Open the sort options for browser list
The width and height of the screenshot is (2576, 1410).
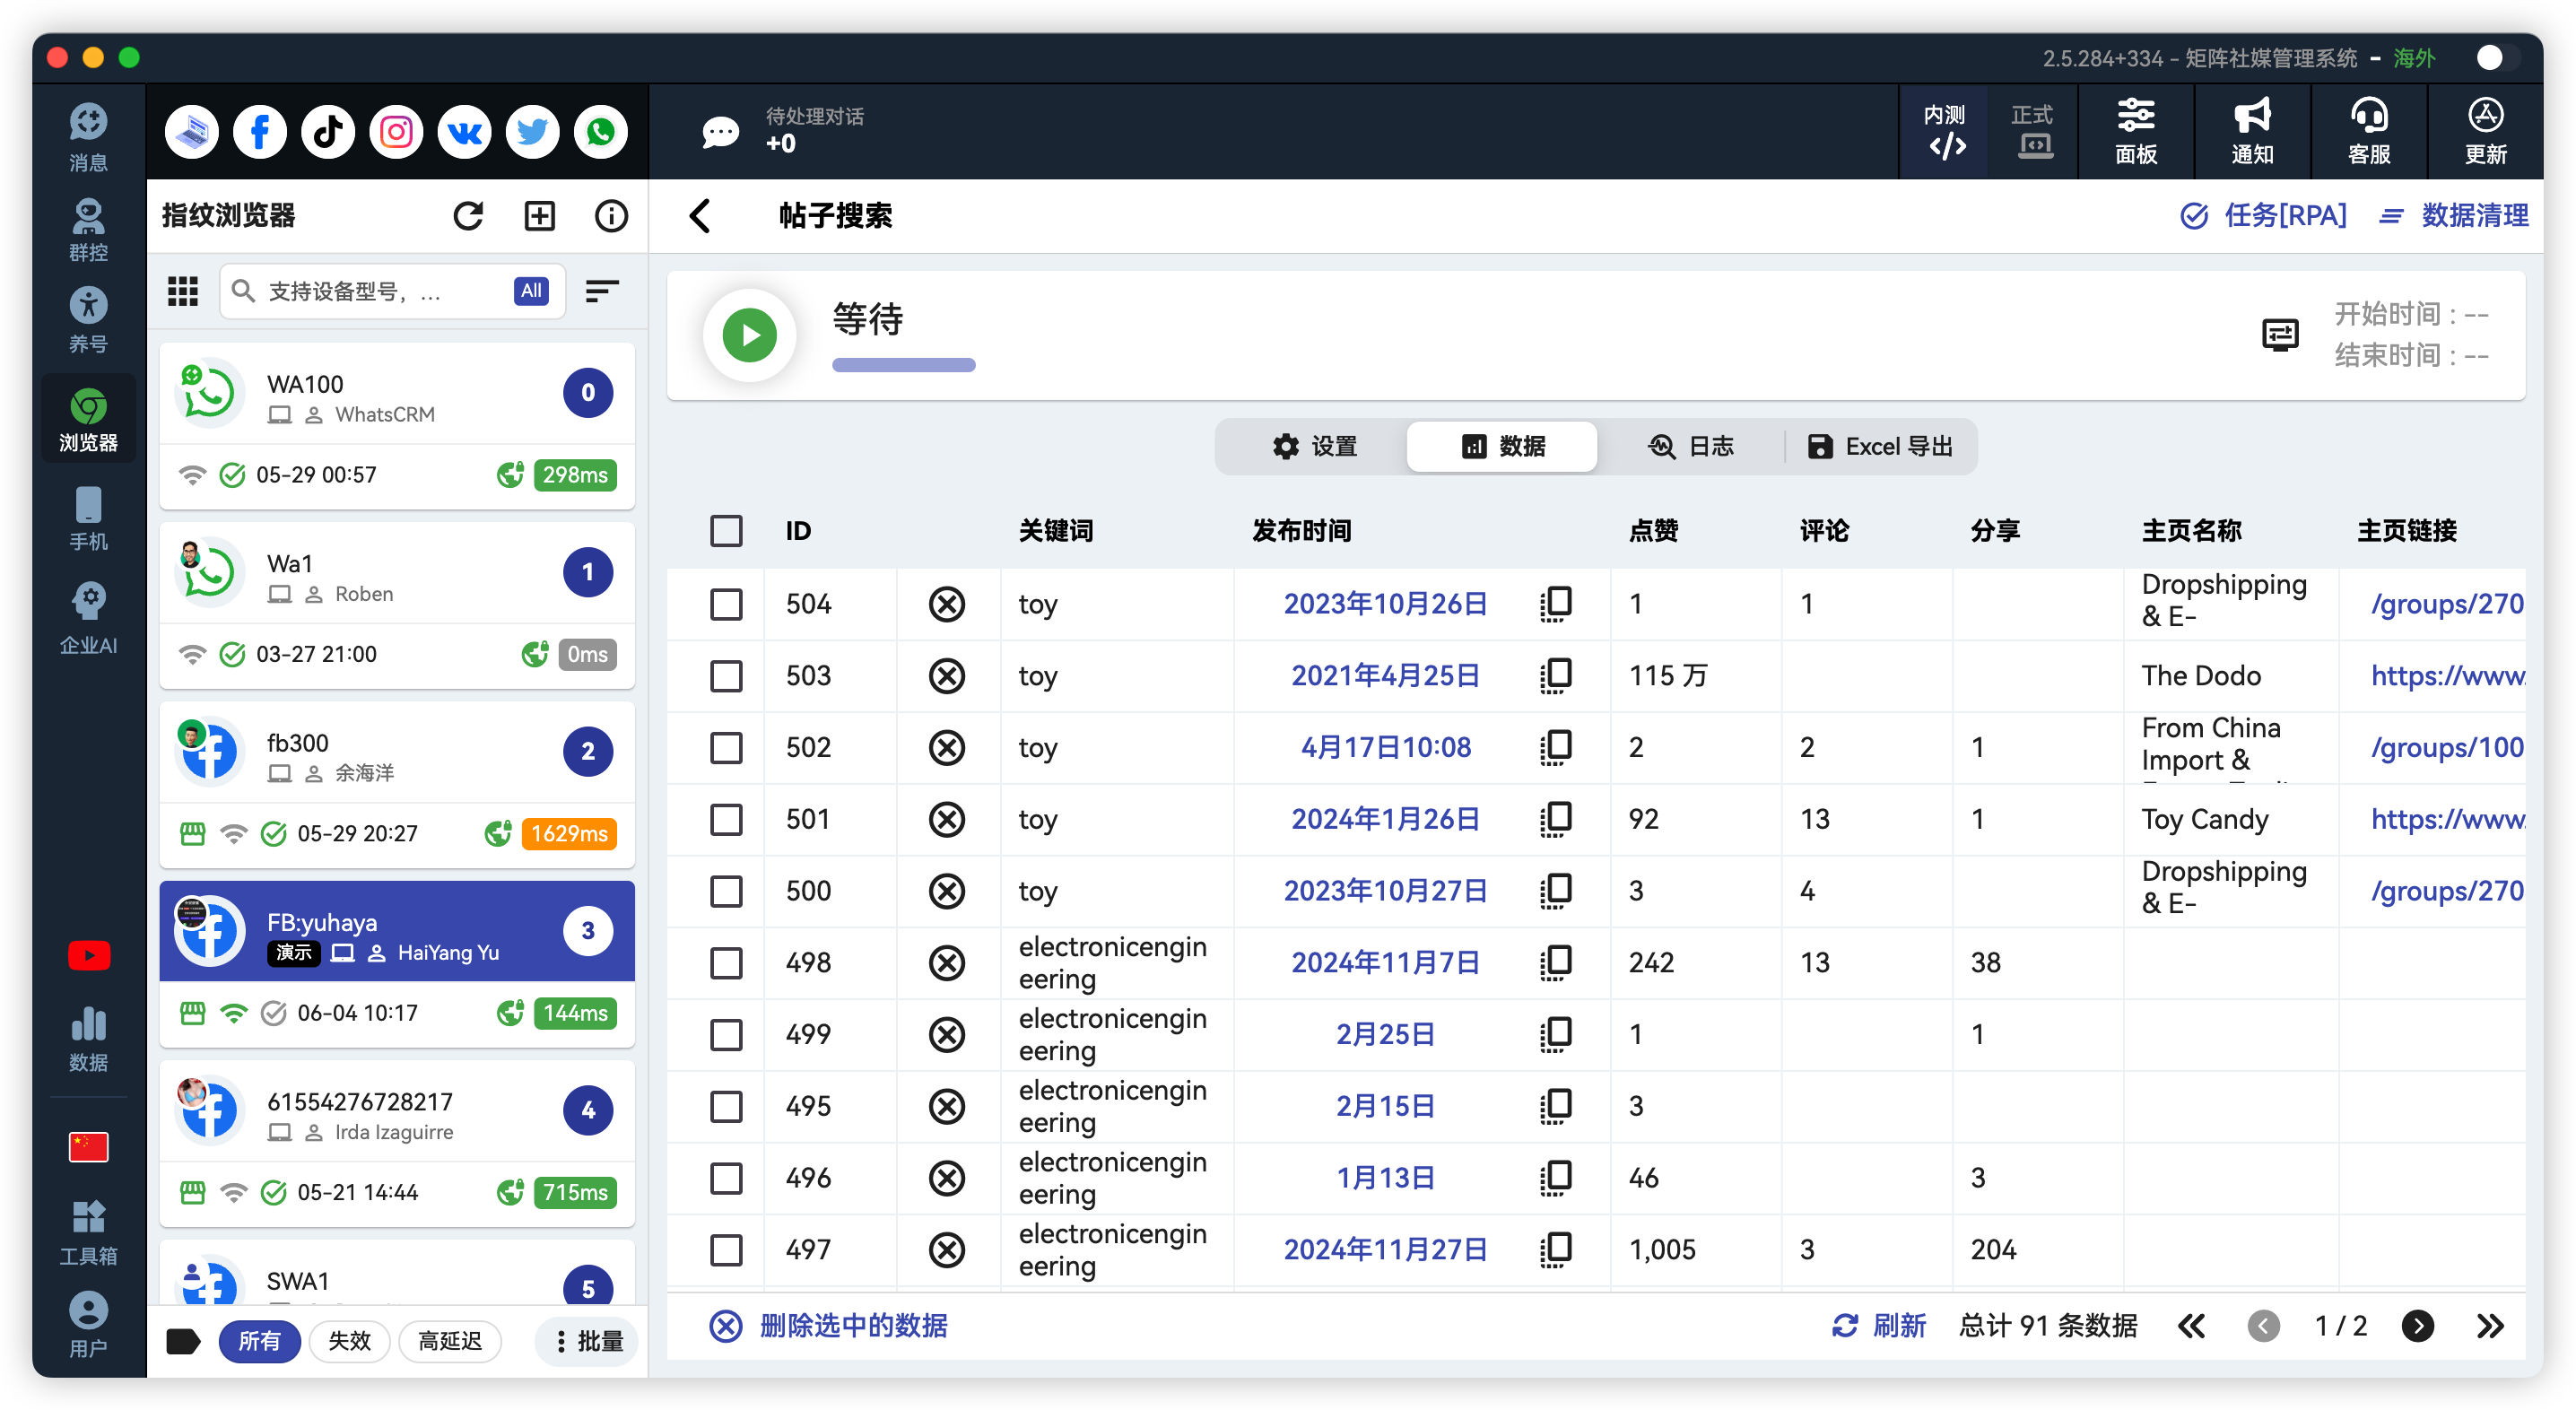(x=601, y=291)
